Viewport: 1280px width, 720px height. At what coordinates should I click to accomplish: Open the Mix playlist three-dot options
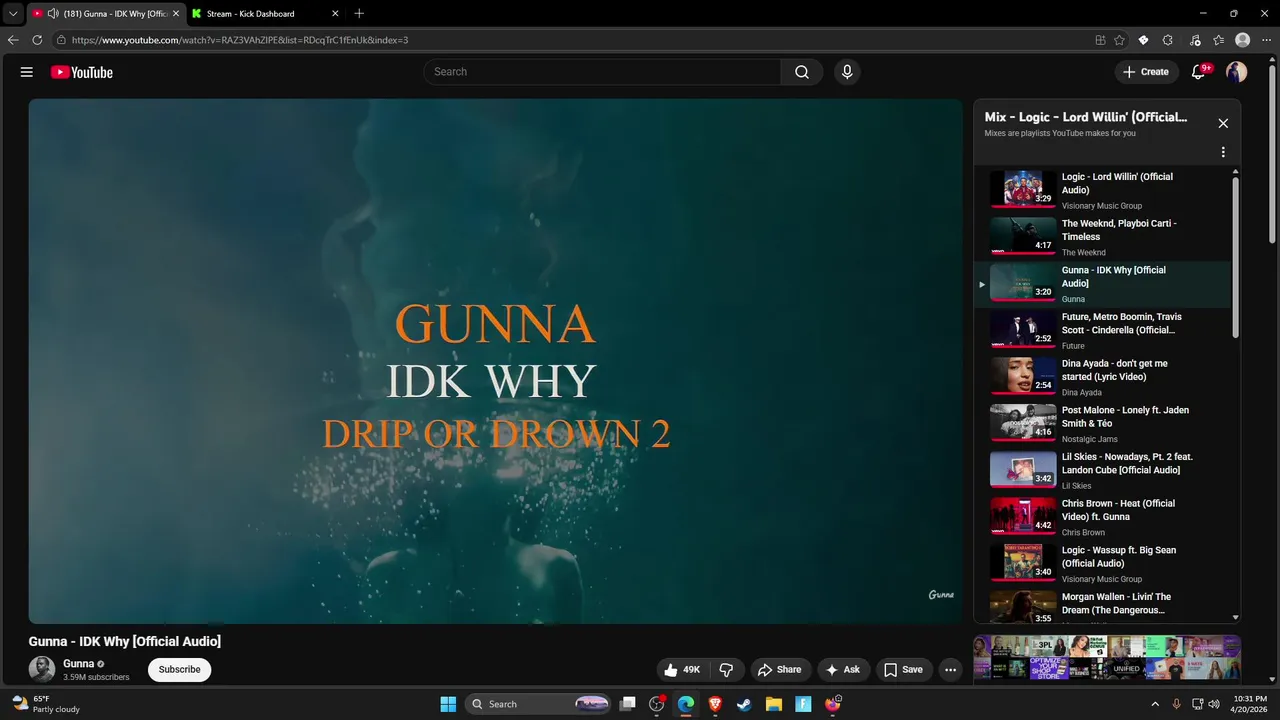[1223, 152]
